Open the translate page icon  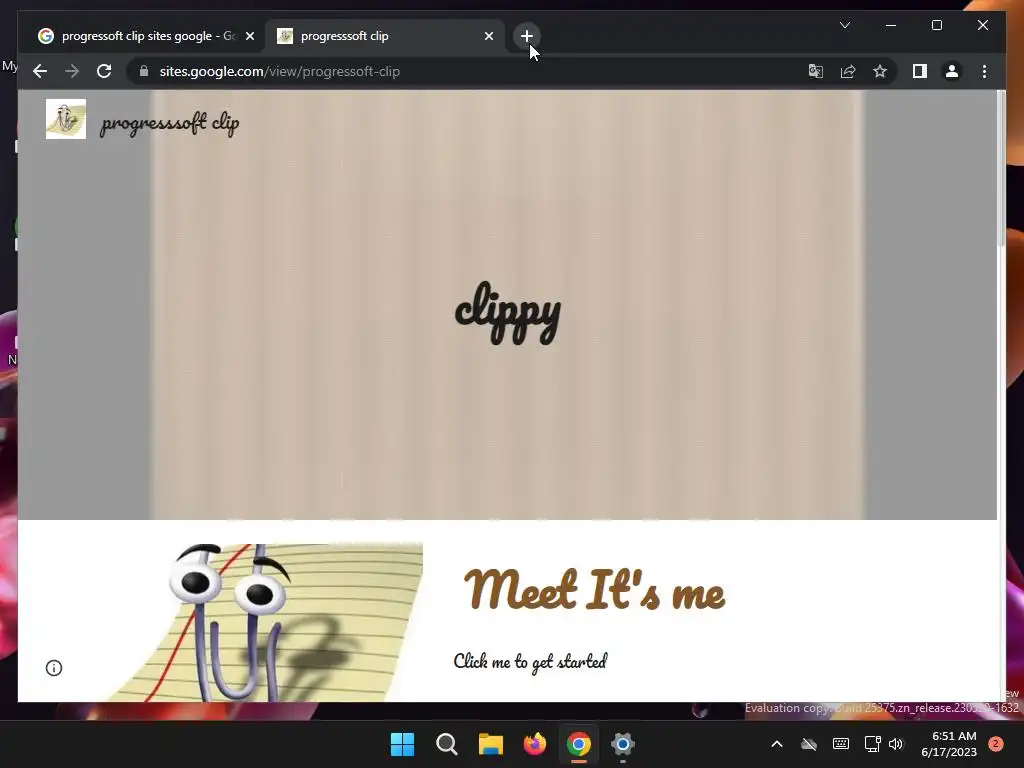[816, 71]
